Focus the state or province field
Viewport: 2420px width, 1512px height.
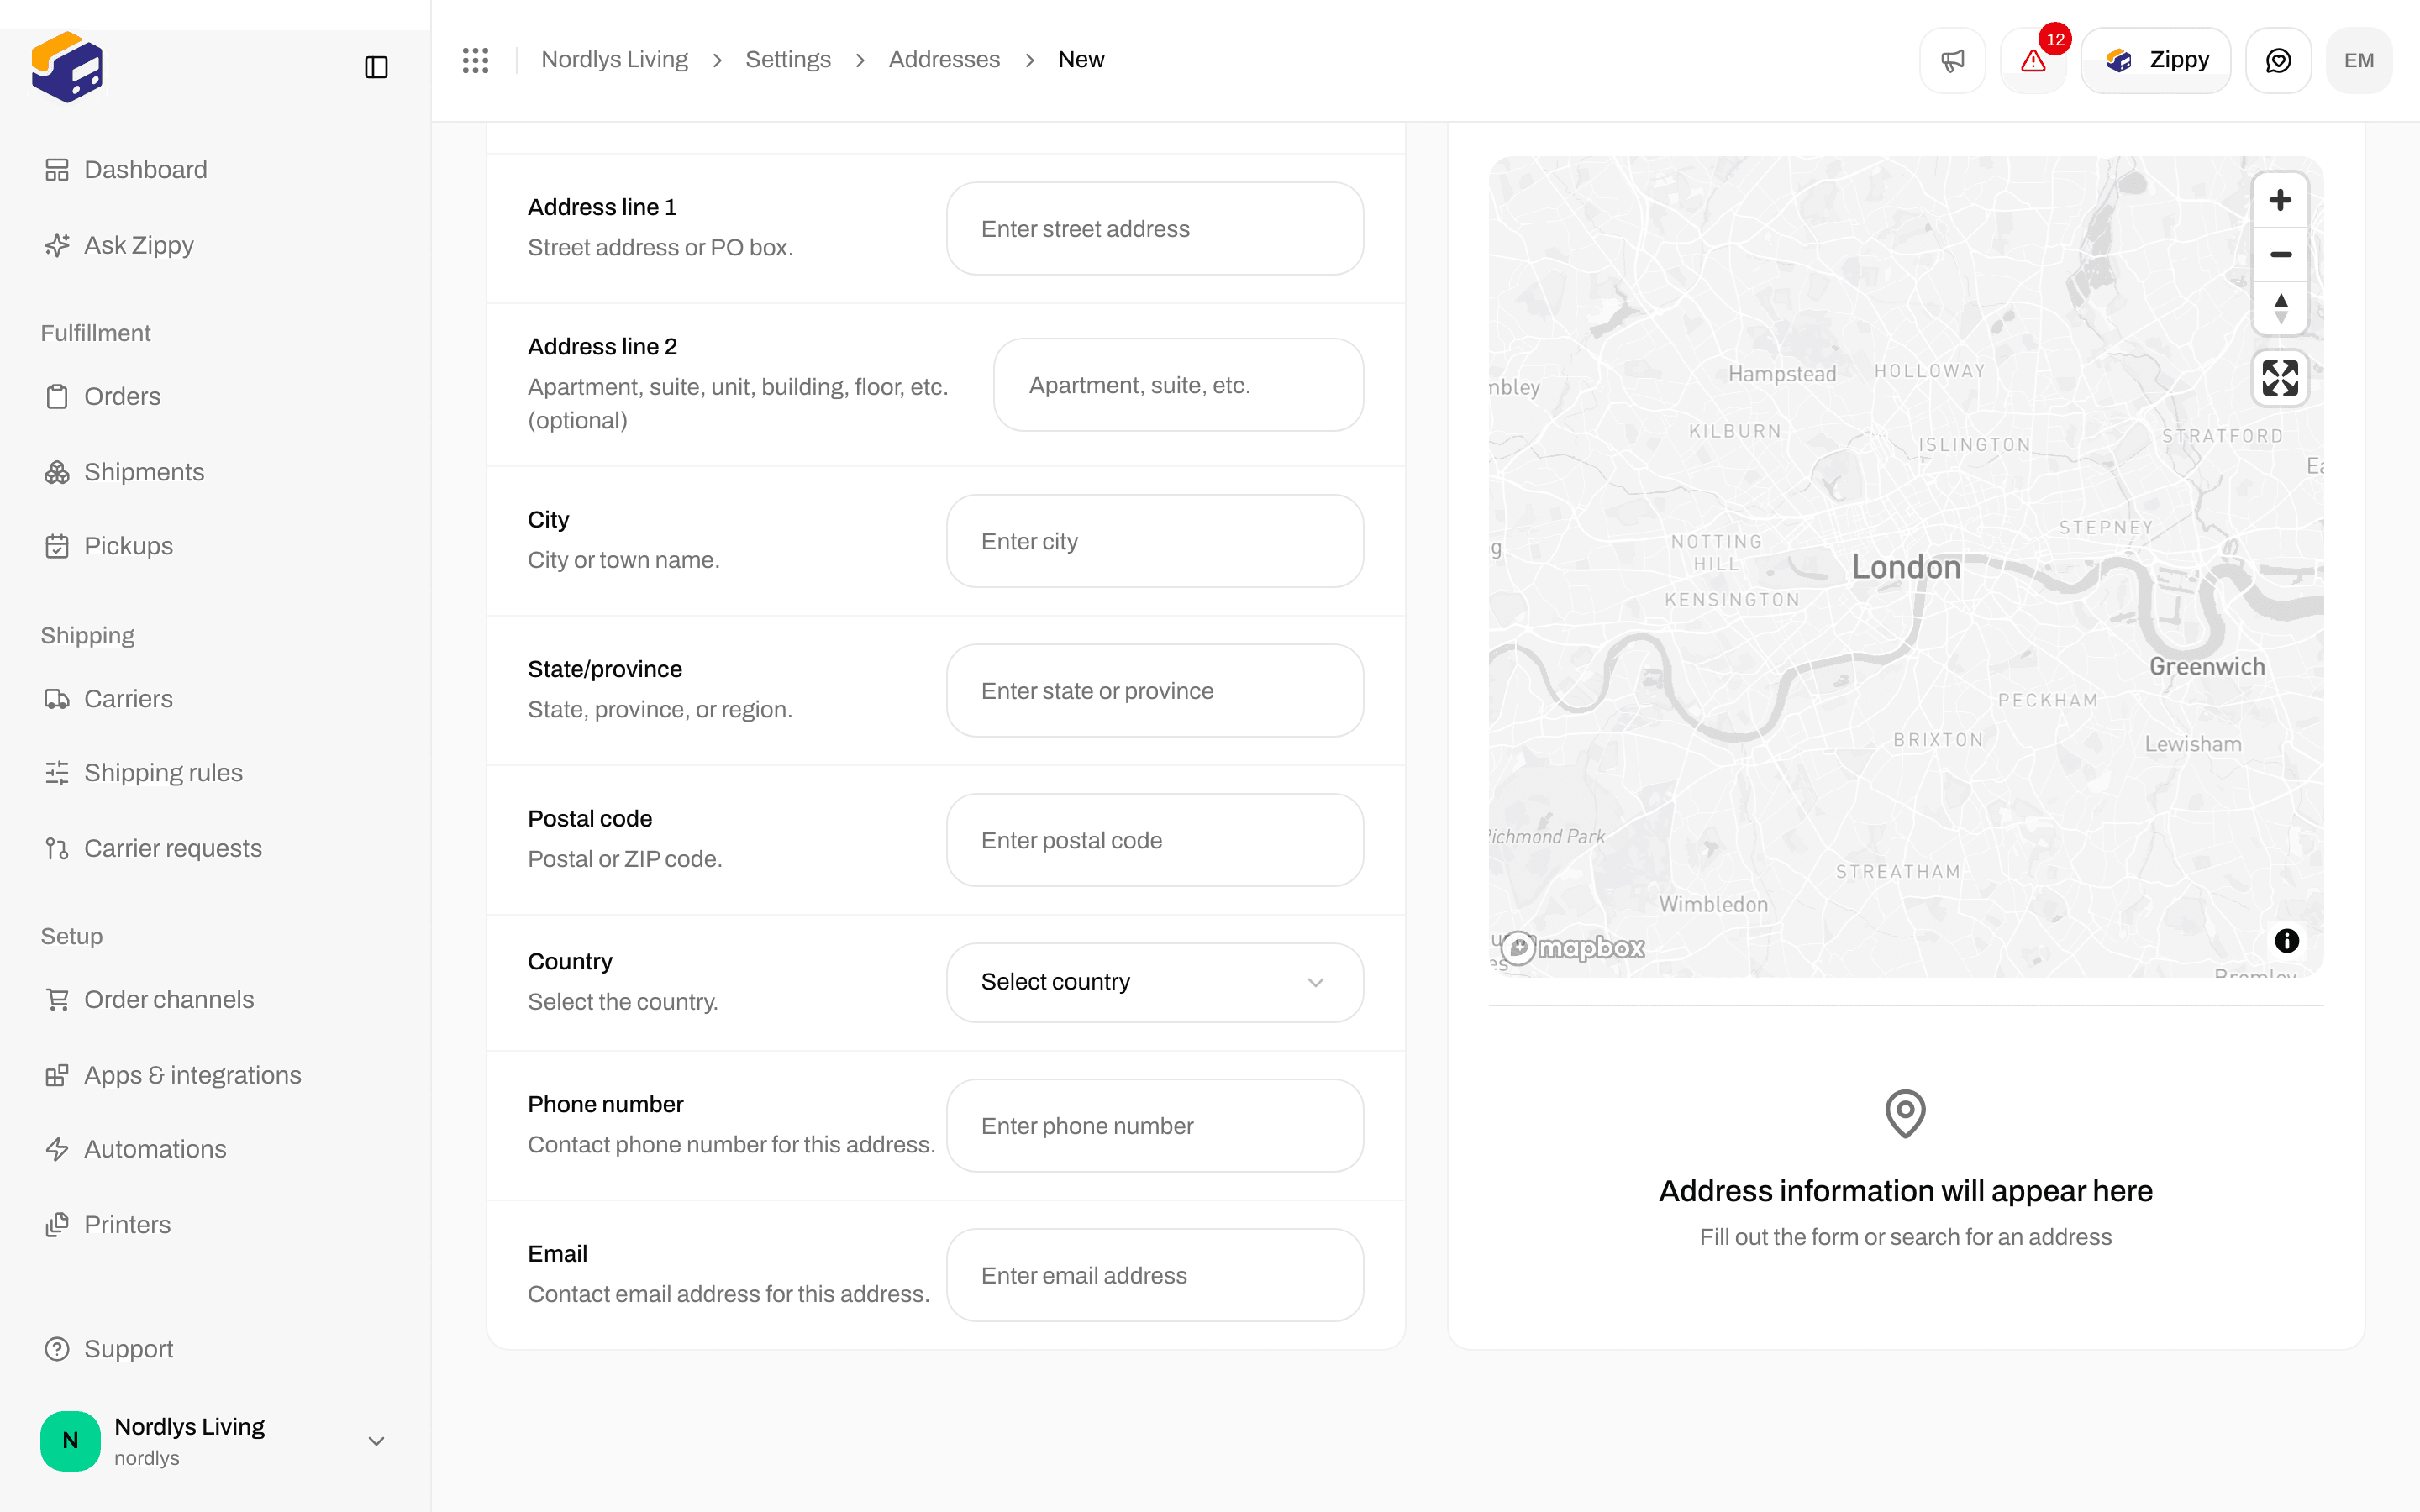coord(1155,691)
